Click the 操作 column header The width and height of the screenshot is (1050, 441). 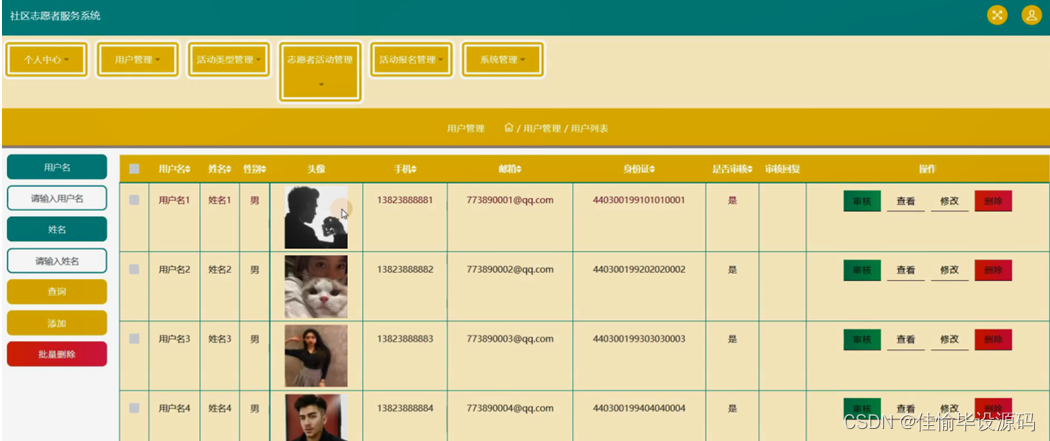(x=927, y=169)
